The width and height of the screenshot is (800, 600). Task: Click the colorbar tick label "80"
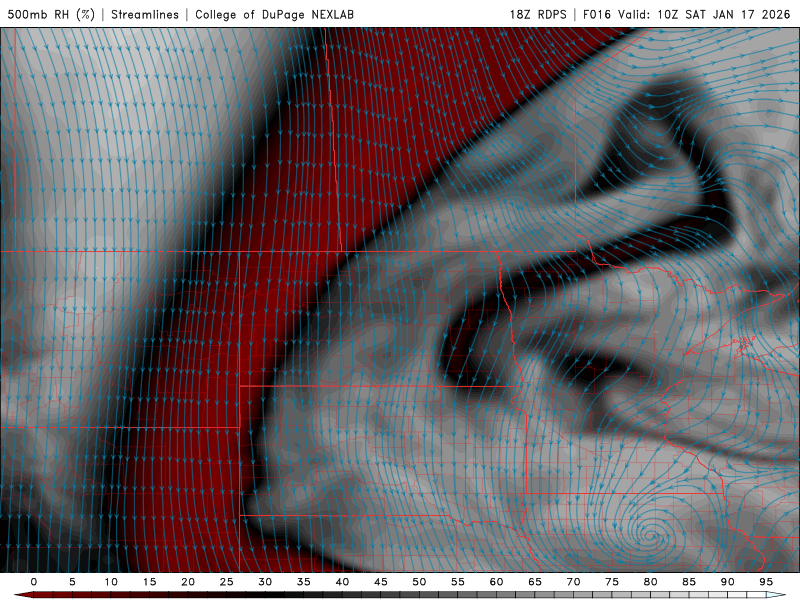[x=651, y=582]
